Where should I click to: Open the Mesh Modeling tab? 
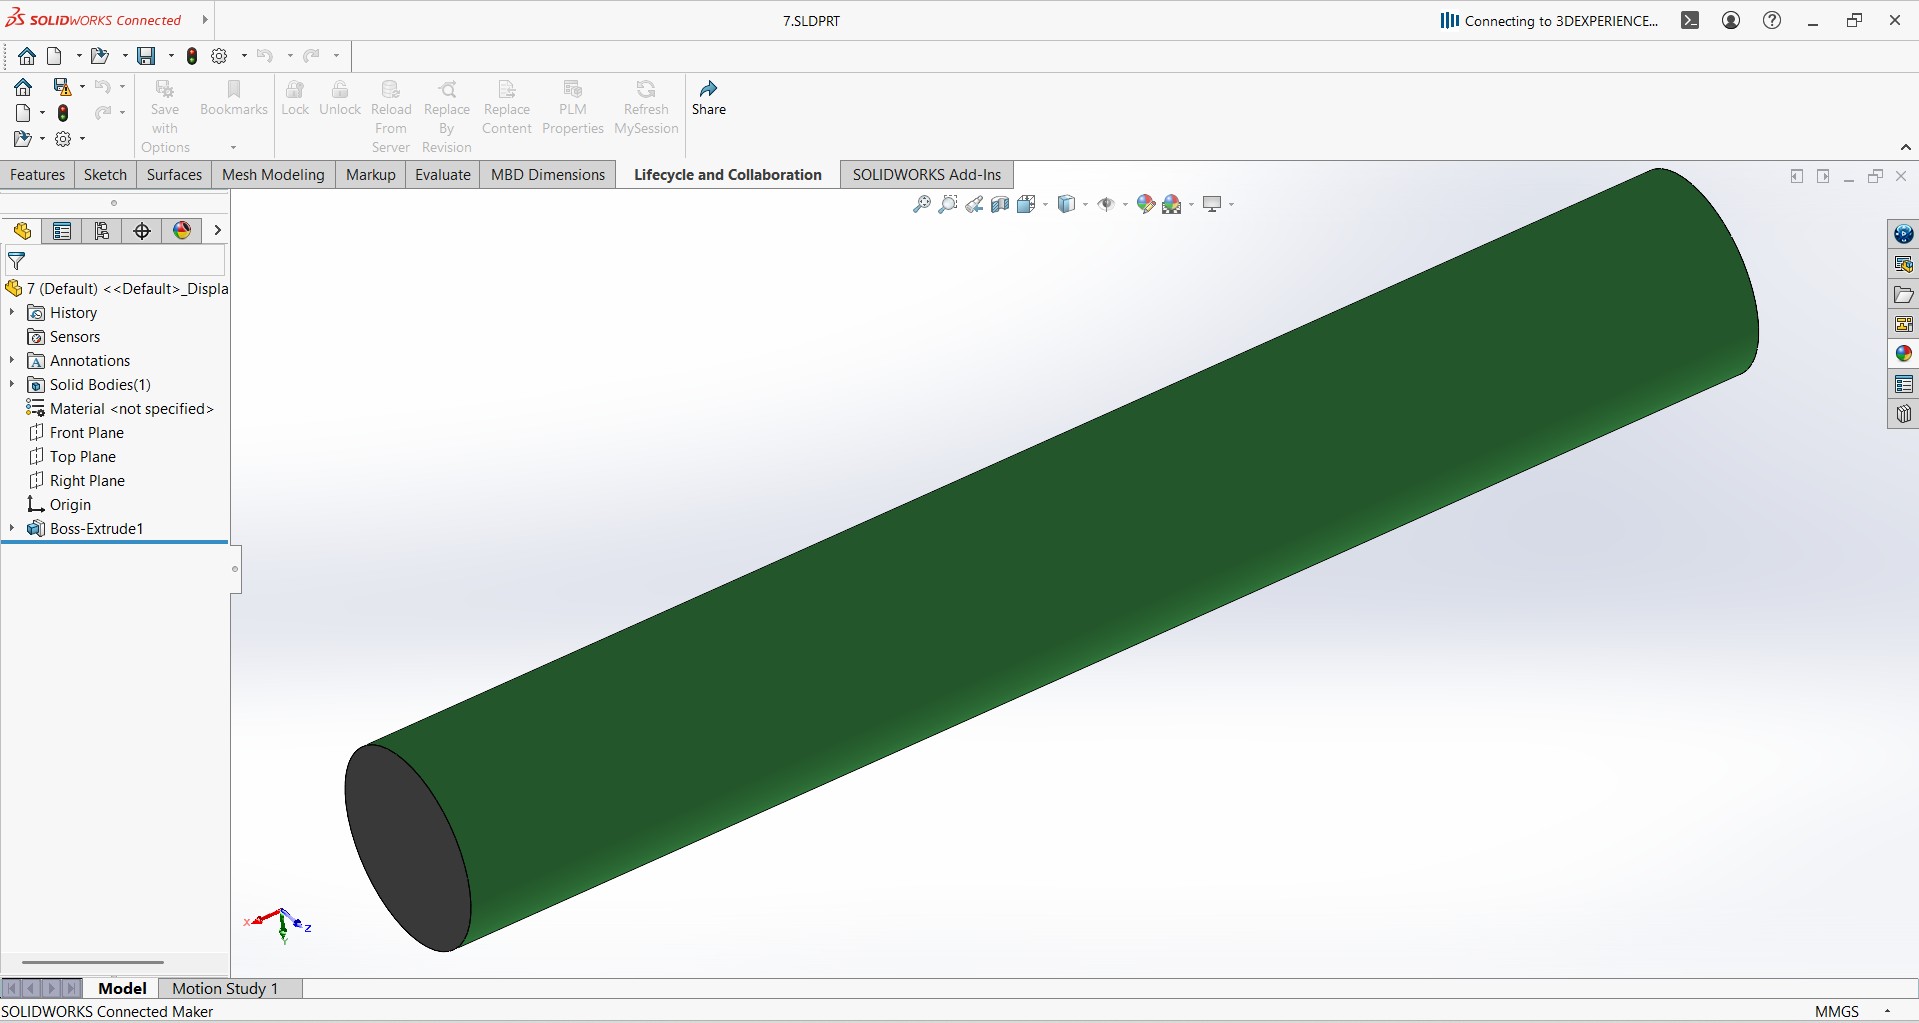(x=273, y=175)
